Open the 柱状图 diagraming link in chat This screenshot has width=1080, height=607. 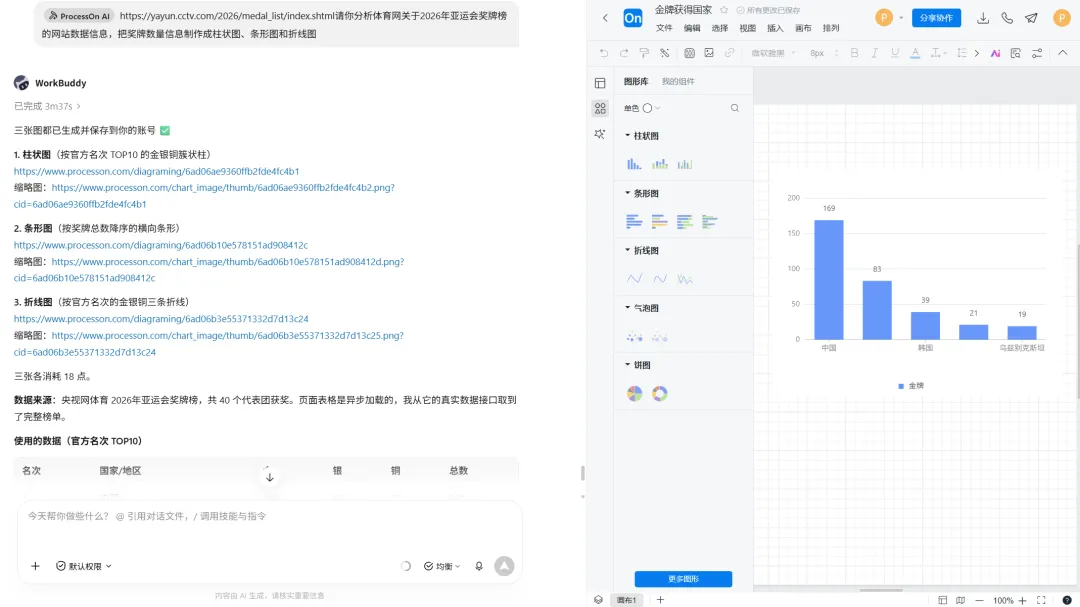coord(156,171)
